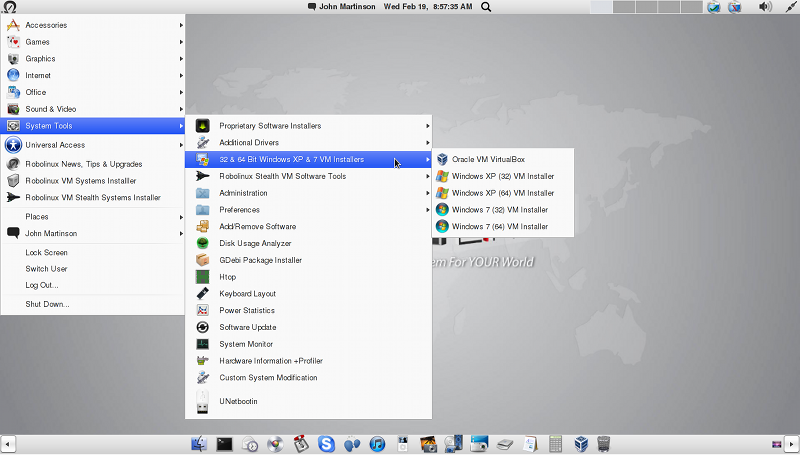Open Custom System Modification
Image resolution: width=800 pixels, height=455 pixels.
tap(308, 378)
